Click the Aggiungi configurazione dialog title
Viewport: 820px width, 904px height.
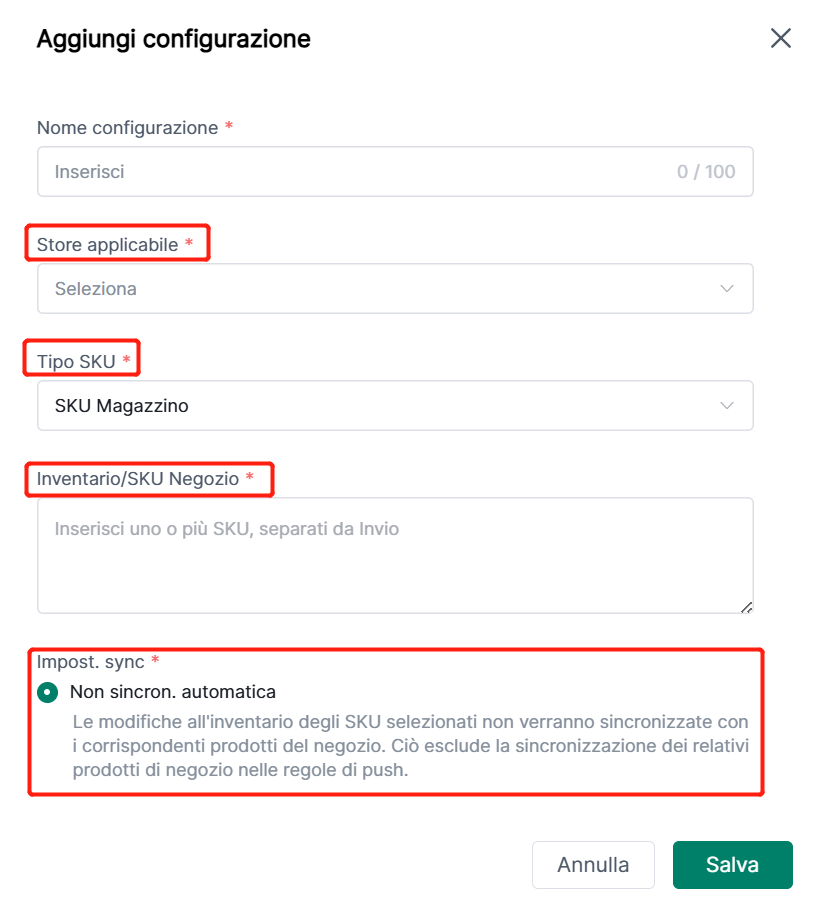click(x=173, y=39)
